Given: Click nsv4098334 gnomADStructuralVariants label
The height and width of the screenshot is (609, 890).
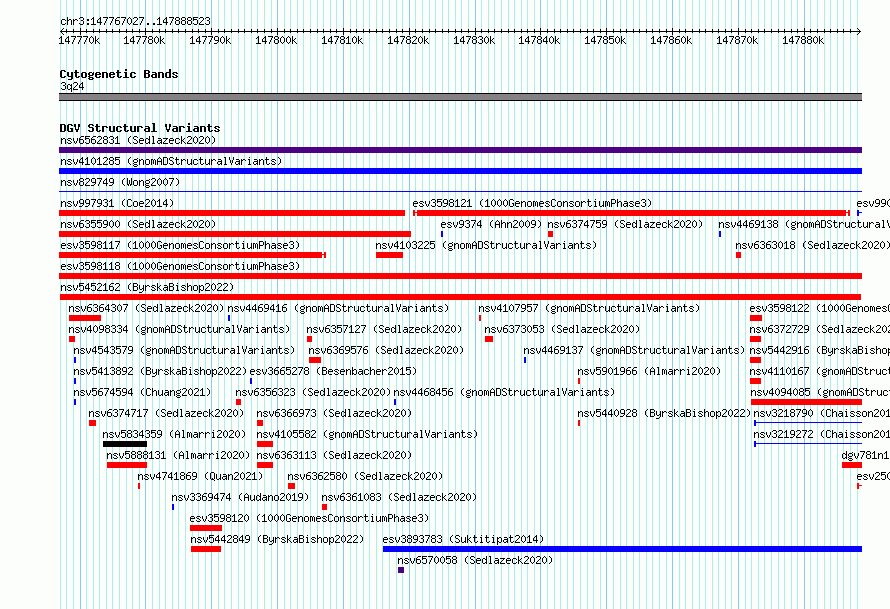Looking at the screenshot, I should (179, 329).
